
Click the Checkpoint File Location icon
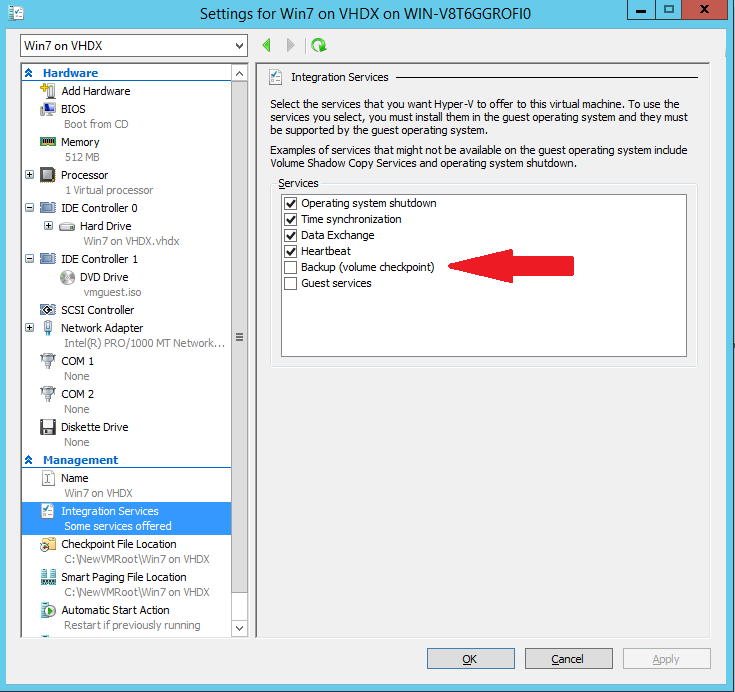pyautogui.click(x=48, y=544)
